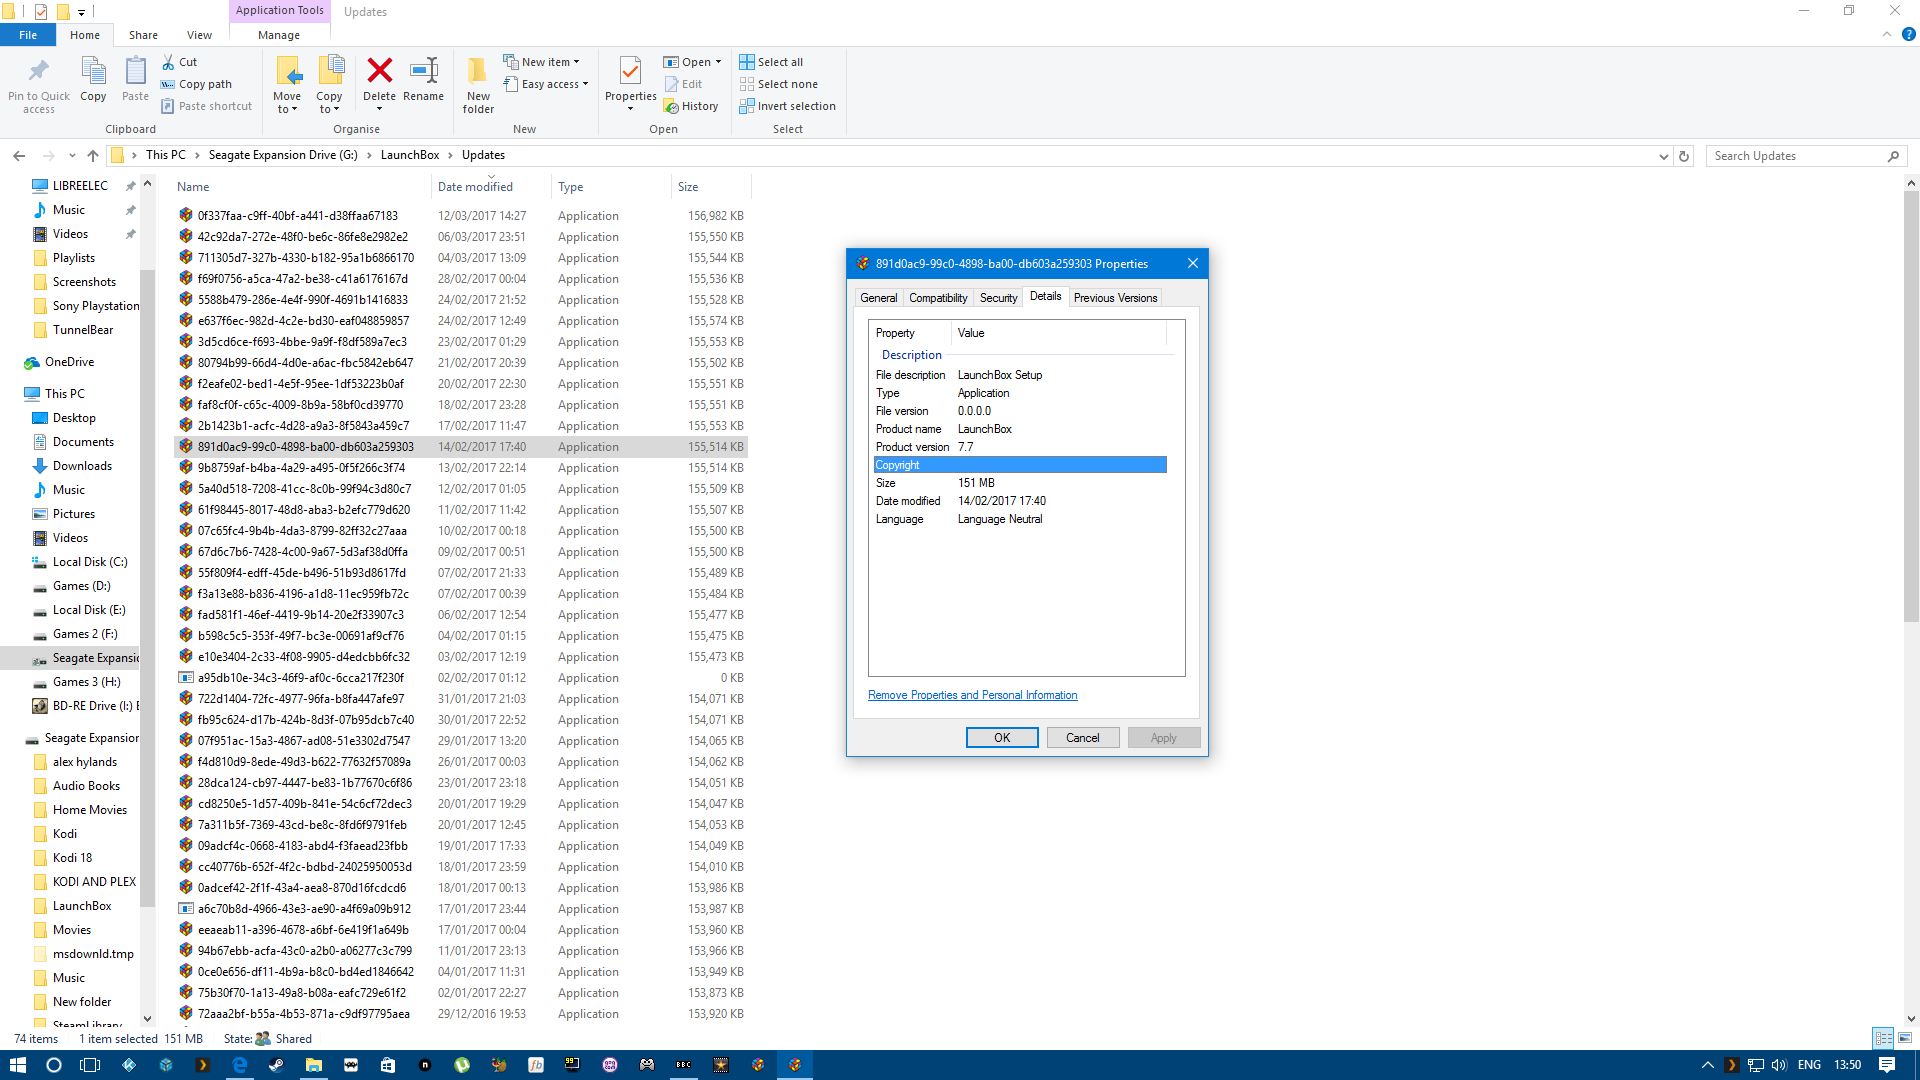Expand the chevron after LaunchBox in path
Viewport: 1920px width, 1080px height.
(451, 155)
